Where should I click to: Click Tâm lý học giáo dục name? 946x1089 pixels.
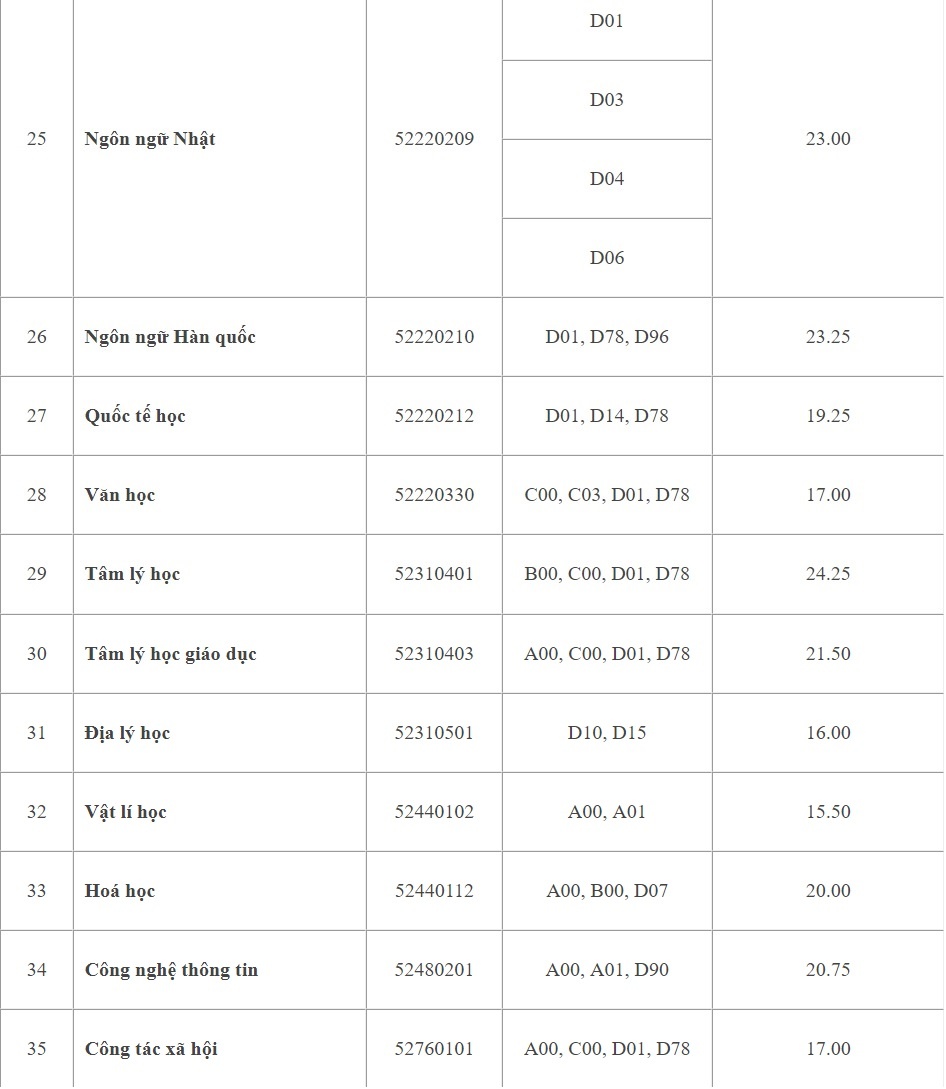170,654
